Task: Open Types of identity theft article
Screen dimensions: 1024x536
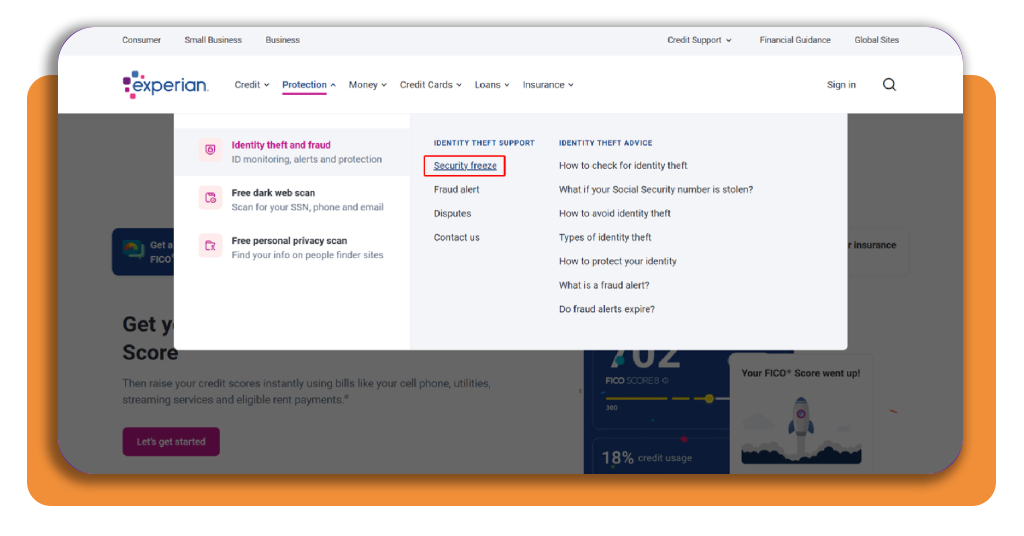Action: click(605, 238)
